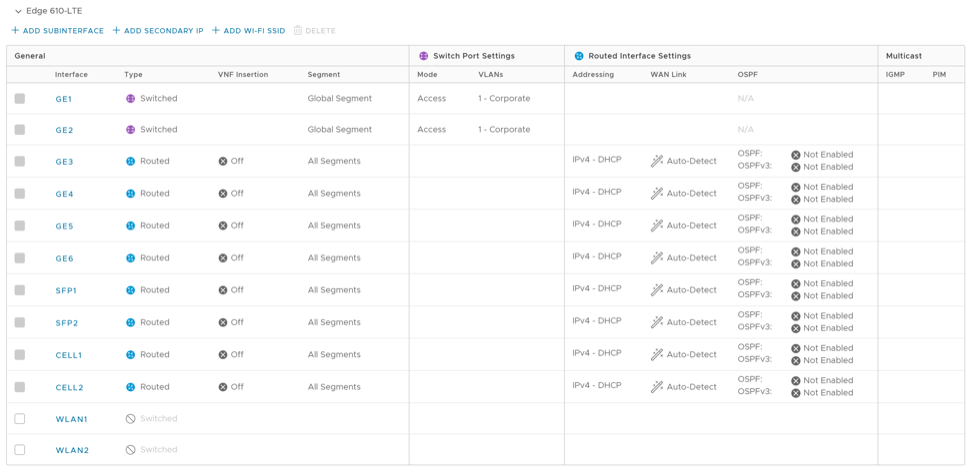Click the blue Routed icon in GE3 row

tap(130, 161)
